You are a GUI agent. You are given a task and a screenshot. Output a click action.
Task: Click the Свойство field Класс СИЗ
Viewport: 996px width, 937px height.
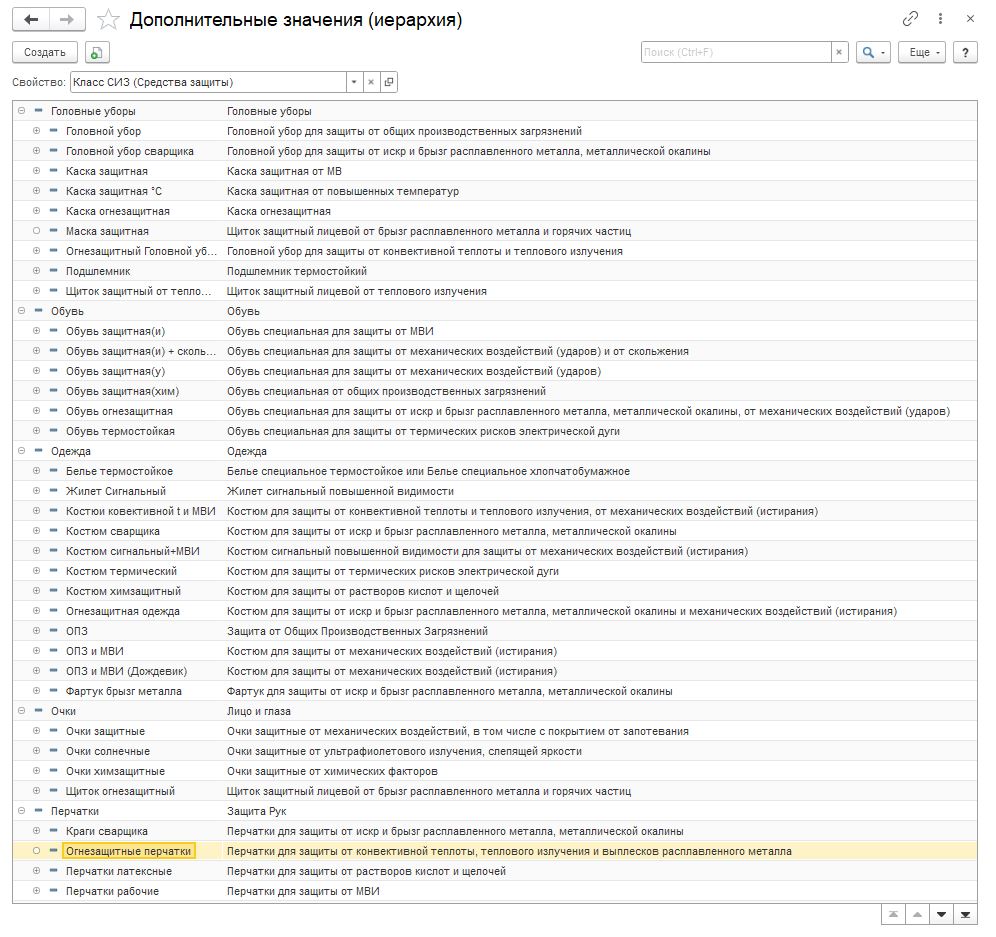(208, 82)
